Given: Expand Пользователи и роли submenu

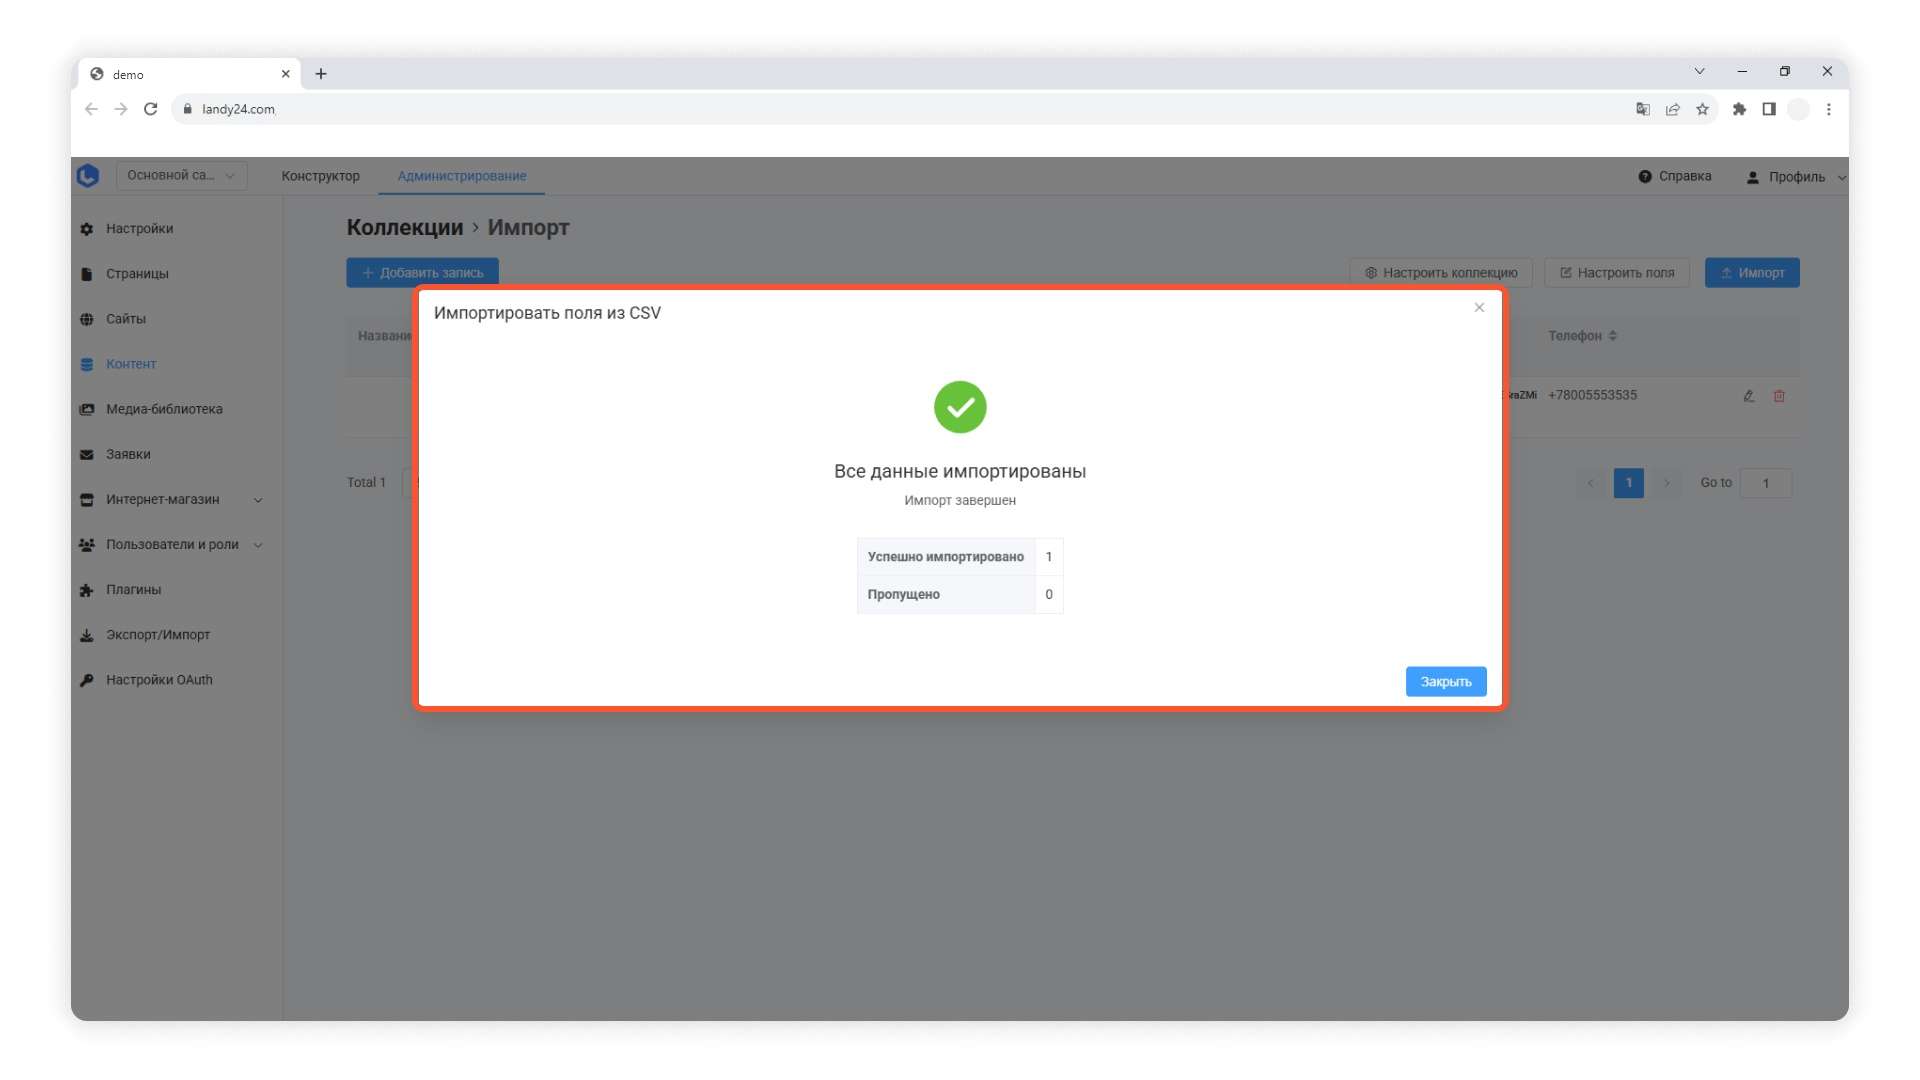Looking at the screenshot, I should [x=258, y=545].
